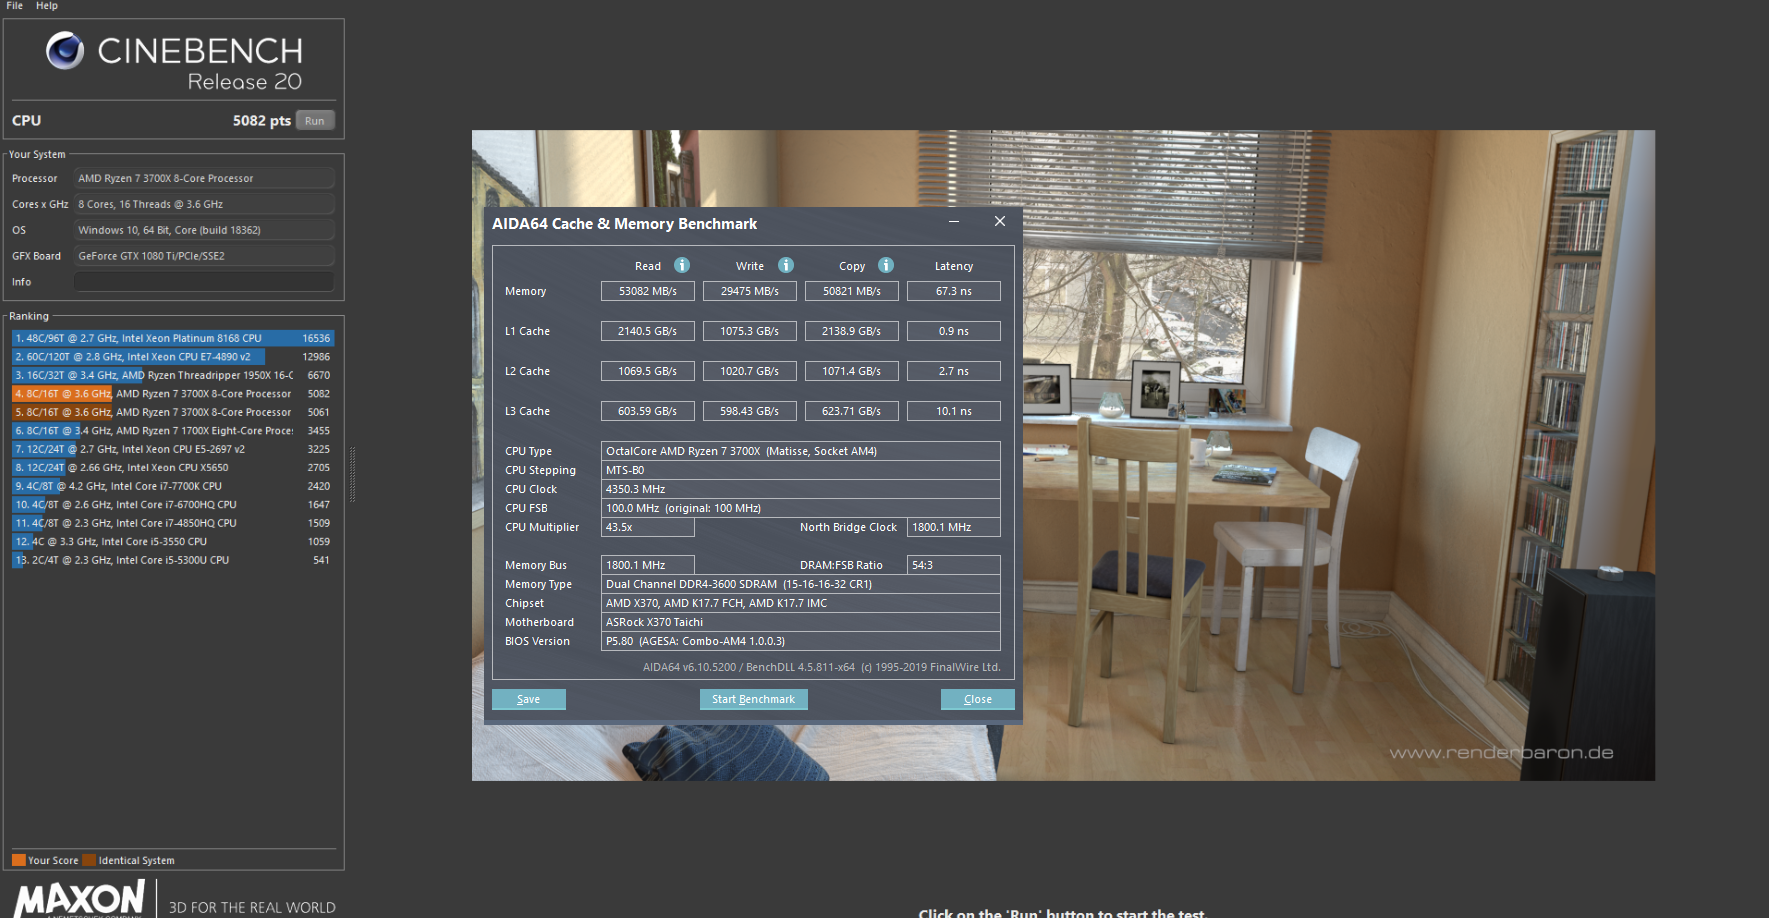The width and height of the screenshot is (1770, 918).
Task: Click the orange Your Score swatch
Action: coord(18,860)
